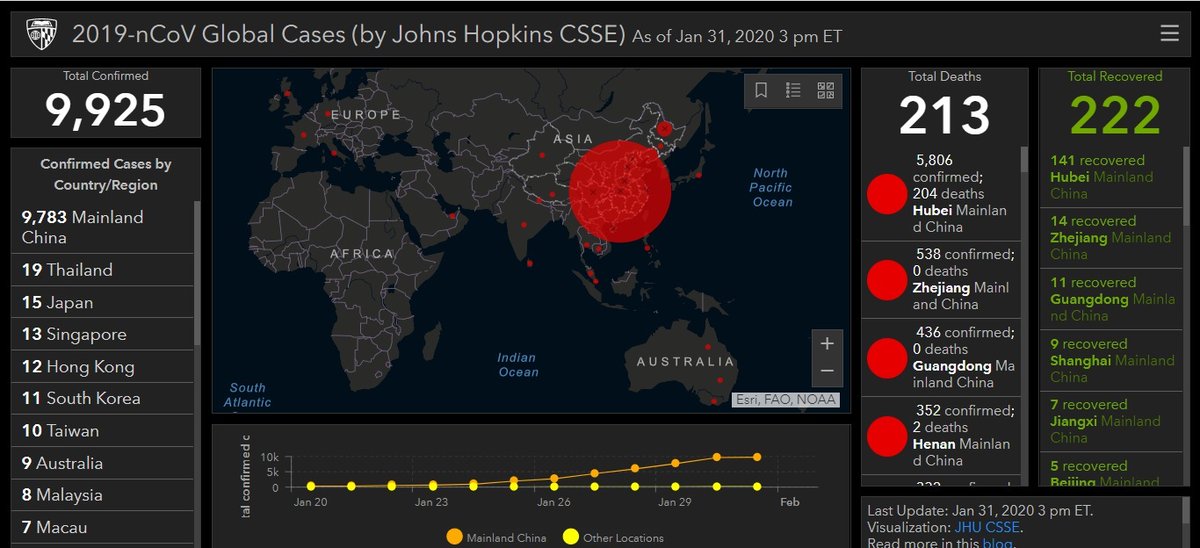Select 14 recovered Zhejiang entry

[x=1110, y=238]
